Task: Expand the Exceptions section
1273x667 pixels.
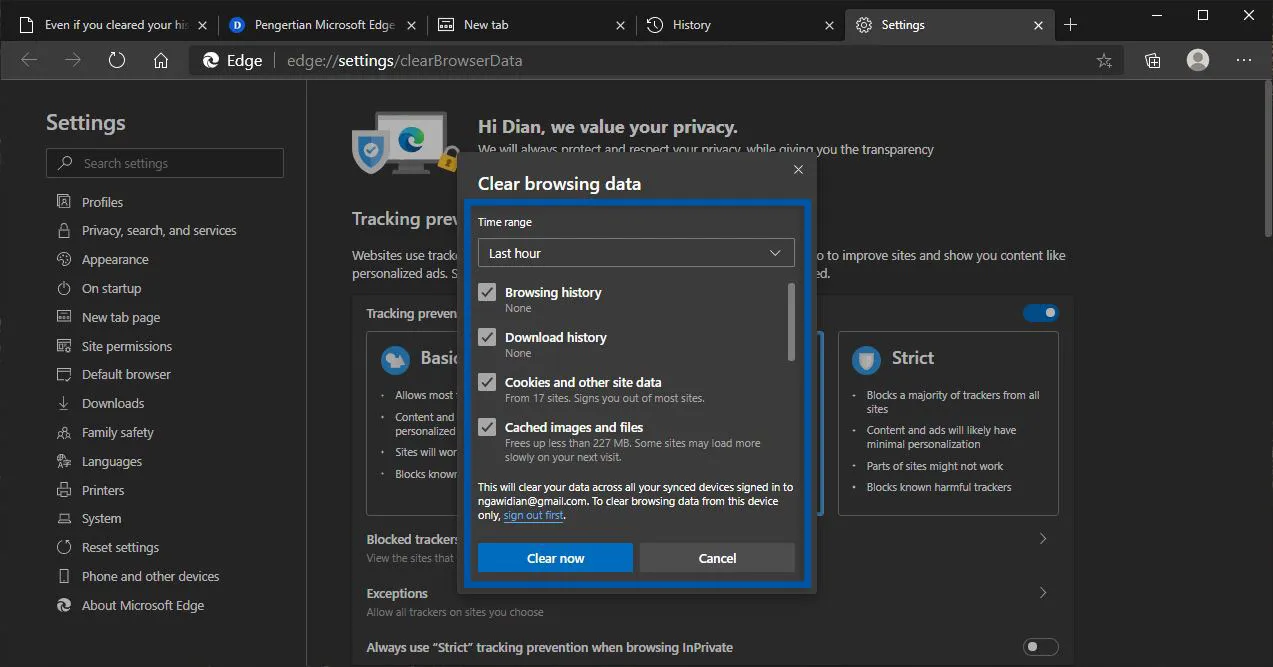Action: tap(1042, 592)
